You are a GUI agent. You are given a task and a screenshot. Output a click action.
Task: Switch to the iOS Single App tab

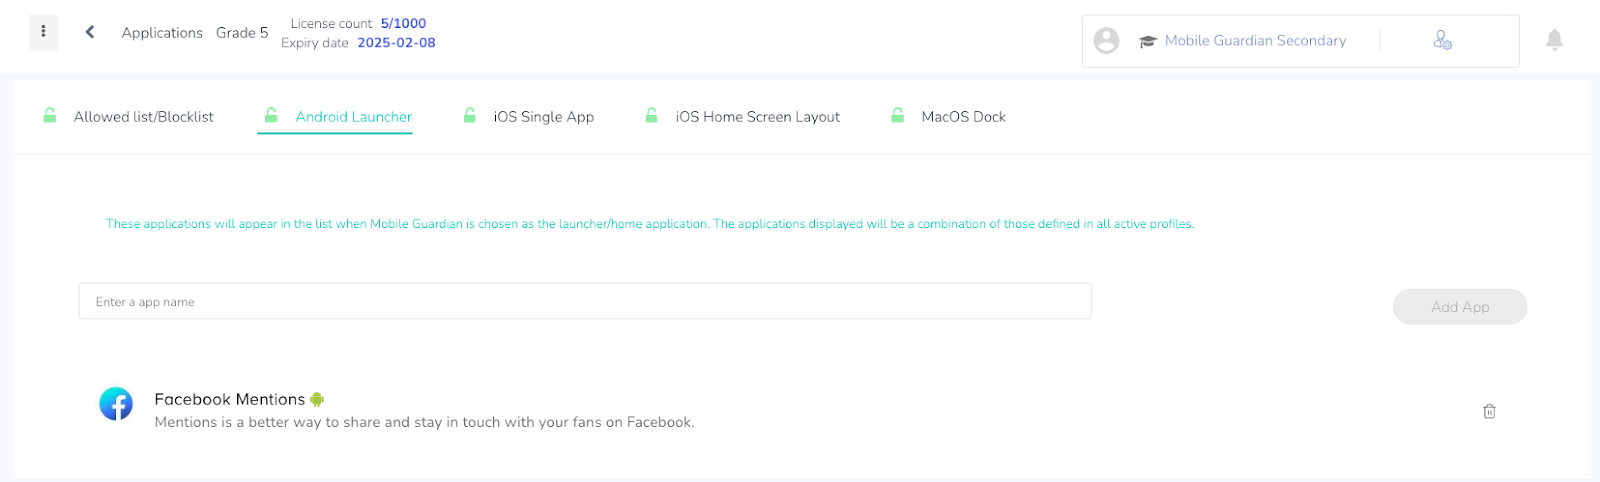click(x=543, y=117)
